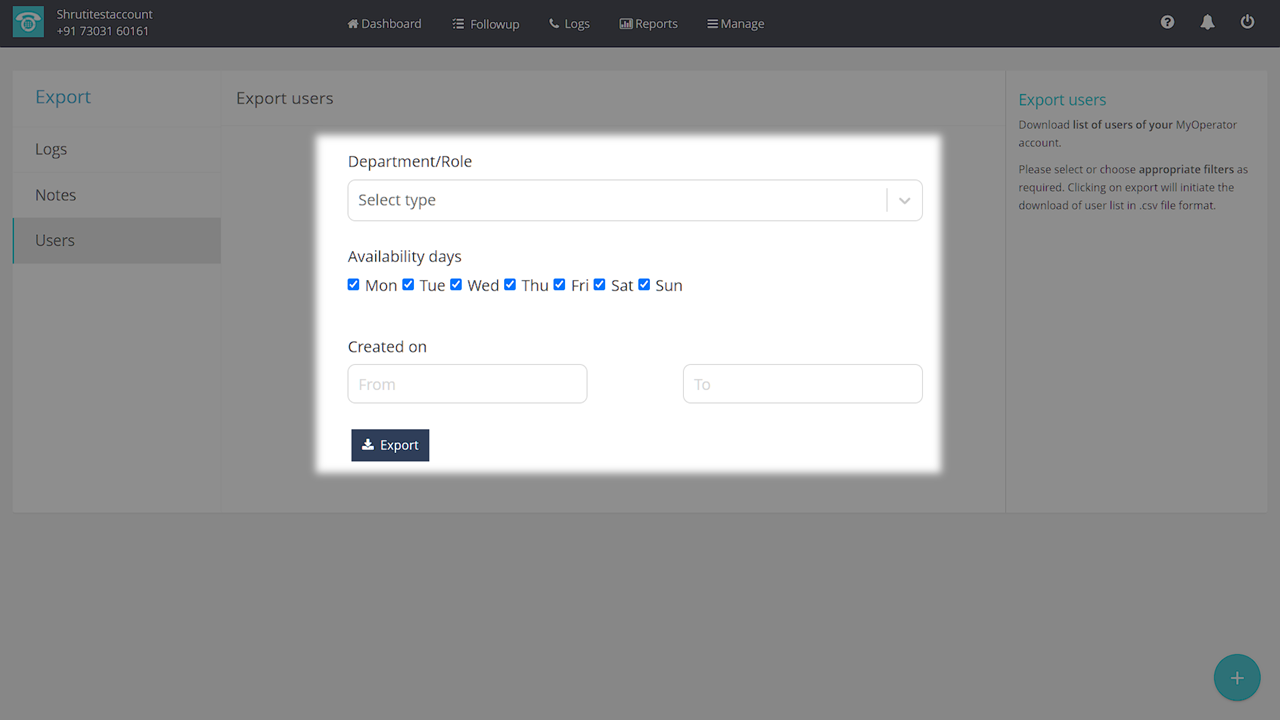Expand the Manage menu
Viewport: 1280px width, 720px height.
tap(735, 23)
